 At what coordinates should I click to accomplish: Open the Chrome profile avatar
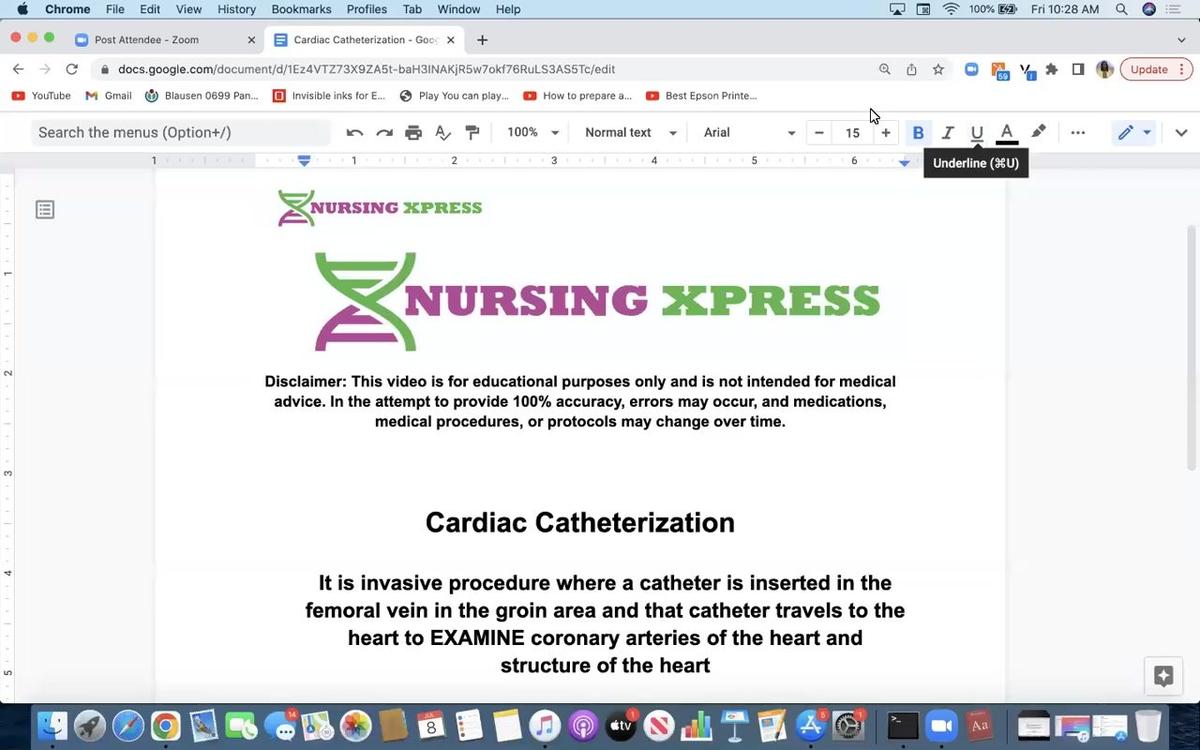(x=1105, y=69)
